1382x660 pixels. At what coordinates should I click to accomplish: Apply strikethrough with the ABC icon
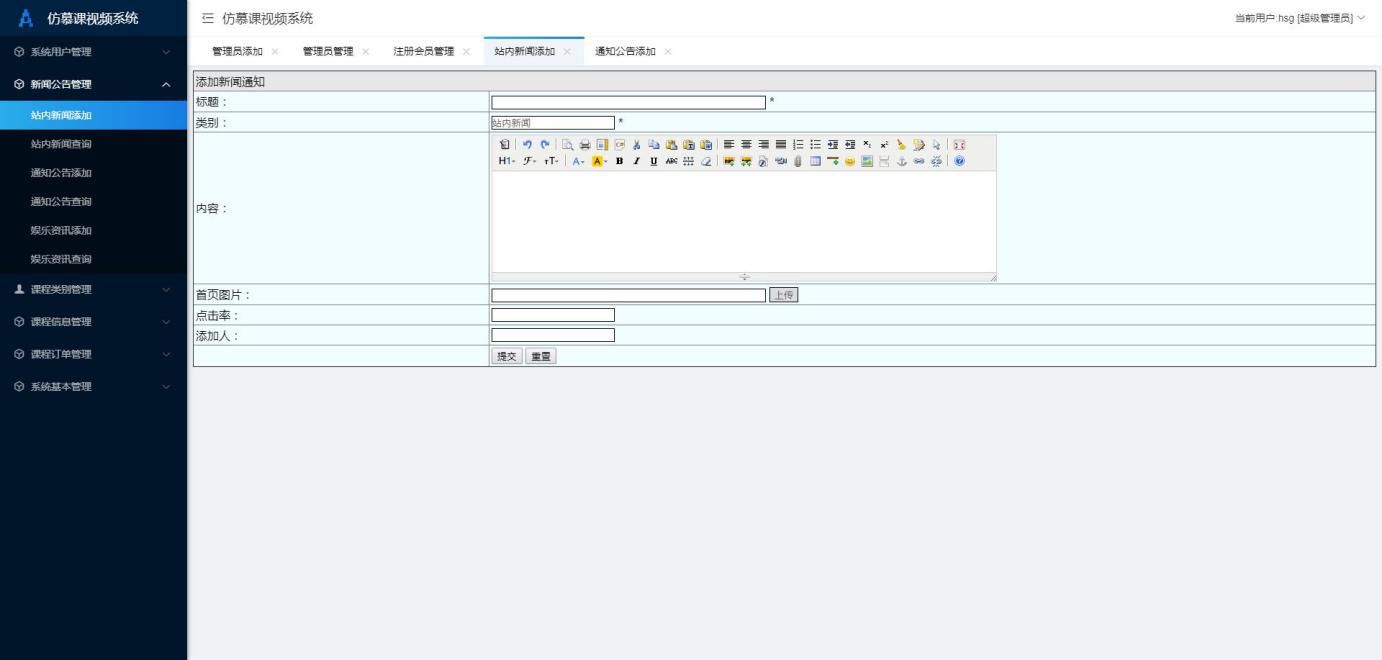(x=671, y=160)
